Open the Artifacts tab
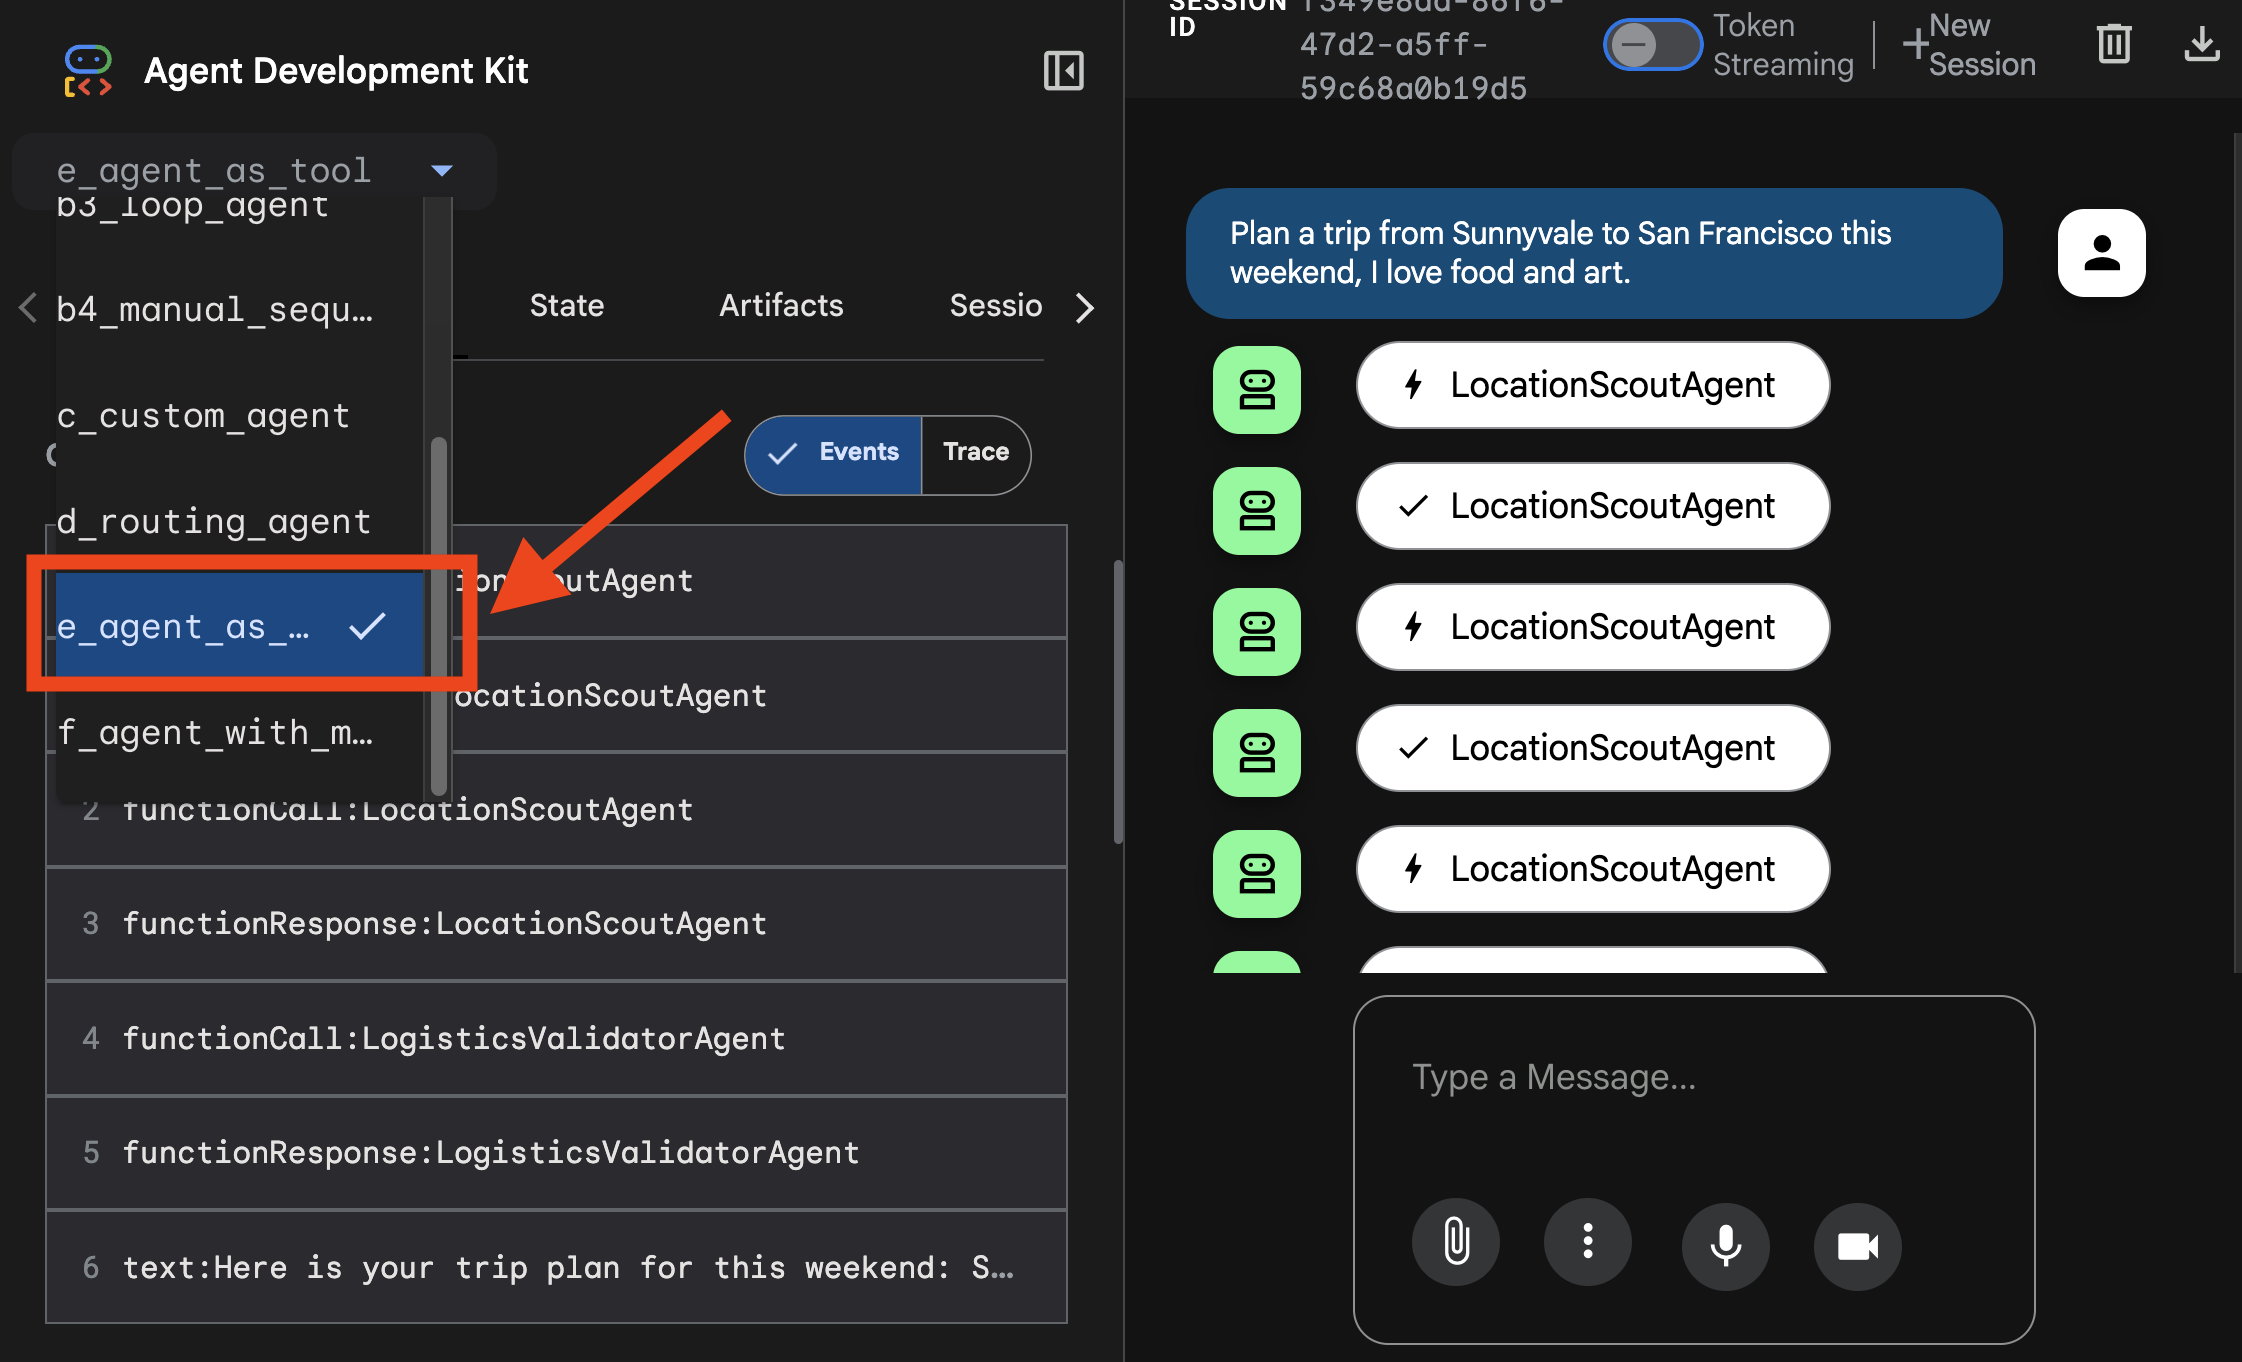 click(x=780, y=306)
